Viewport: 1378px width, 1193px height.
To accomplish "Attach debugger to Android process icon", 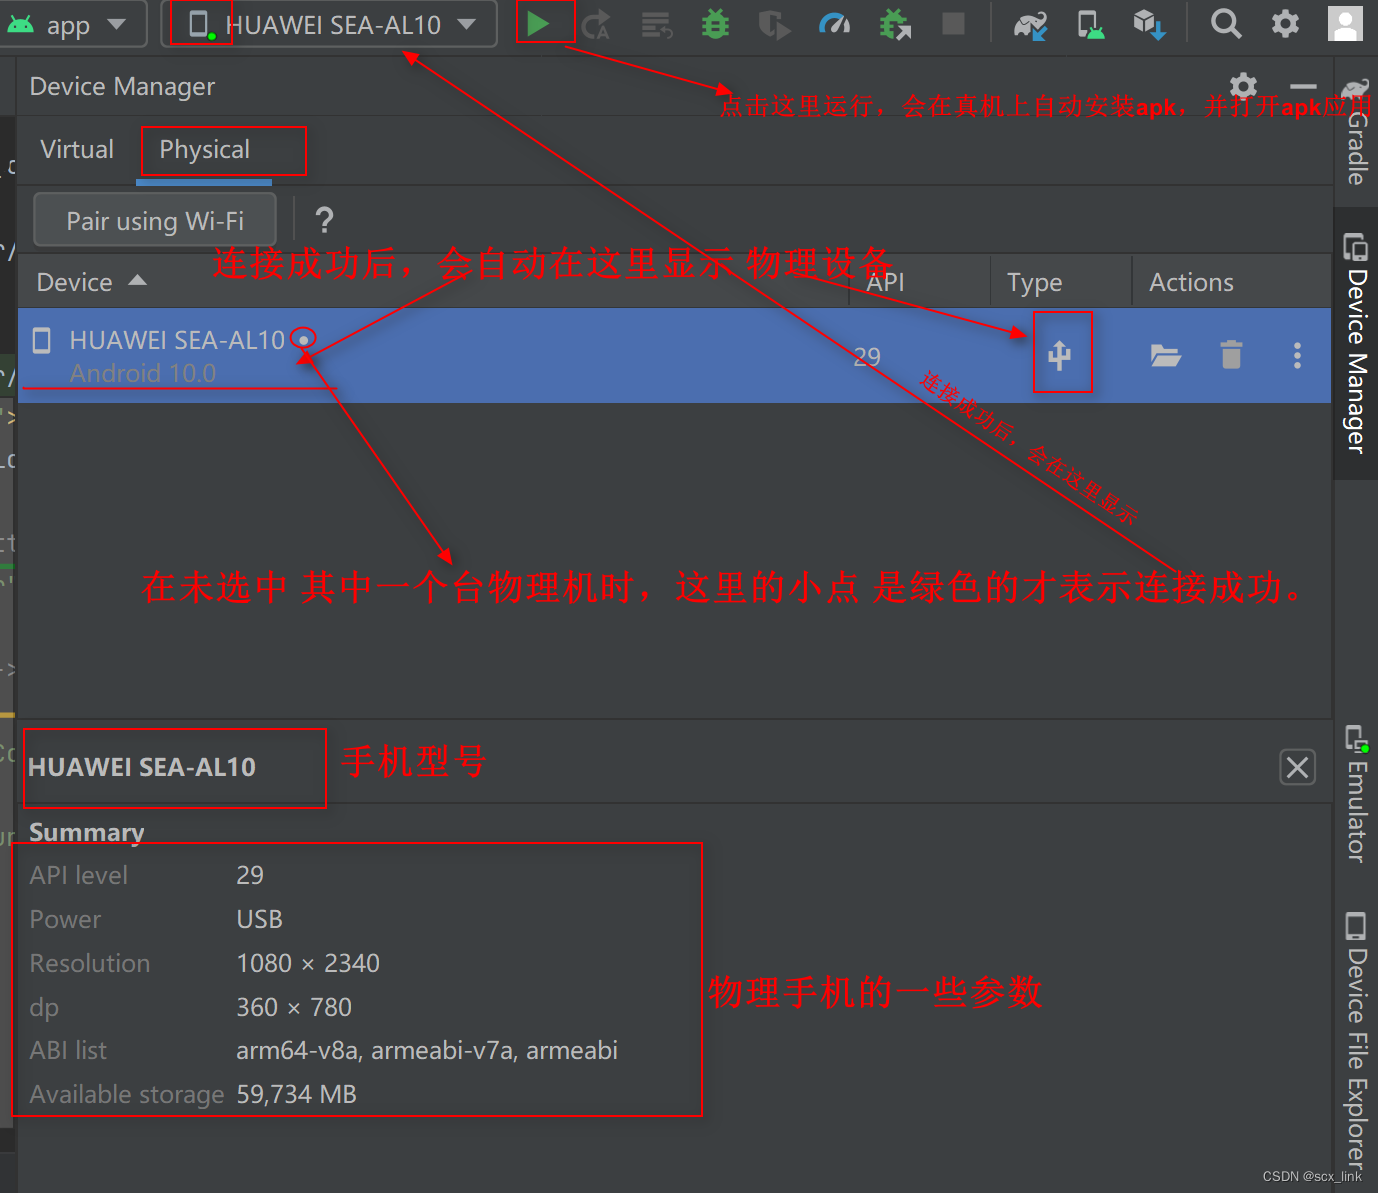I will coord(895,24).
